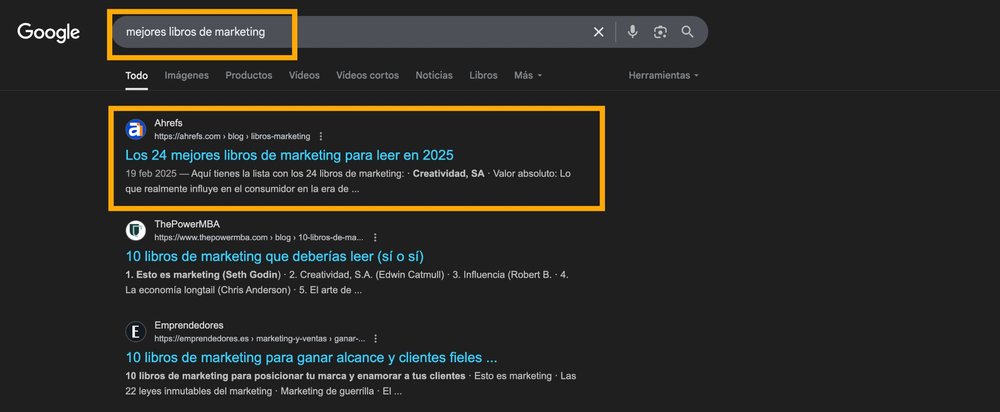The height and width of the screenshot is (412, 1000).
Task: Click the ThePowerMBA site favicon
Action: point(136,230)
